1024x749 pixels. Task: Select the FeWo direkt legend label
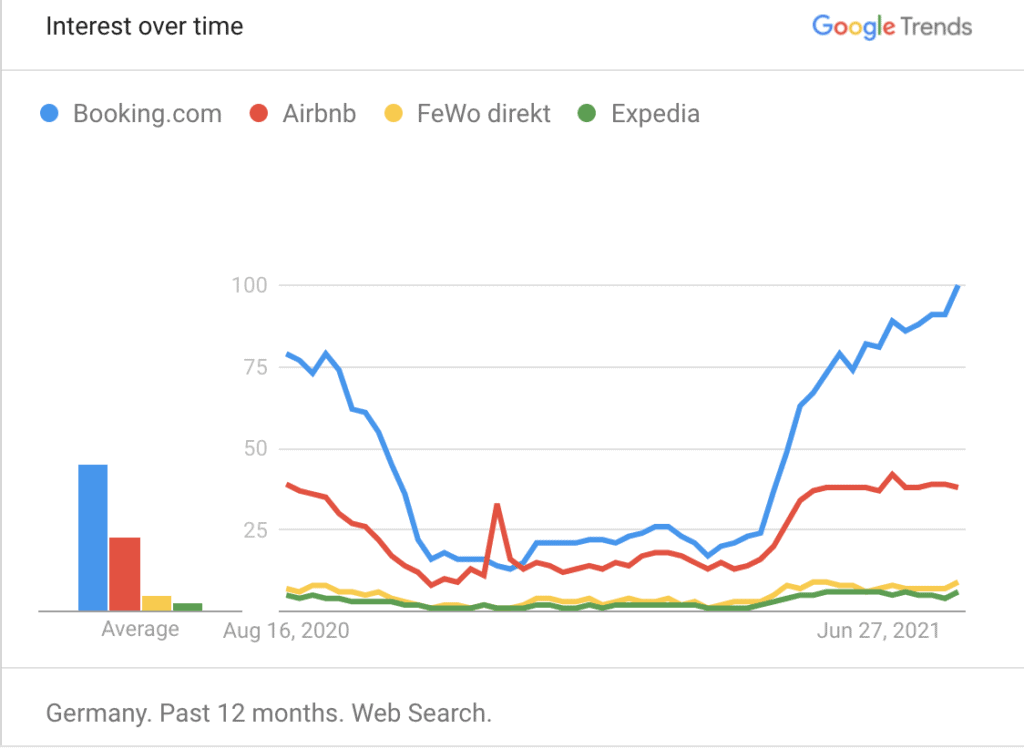484,114
